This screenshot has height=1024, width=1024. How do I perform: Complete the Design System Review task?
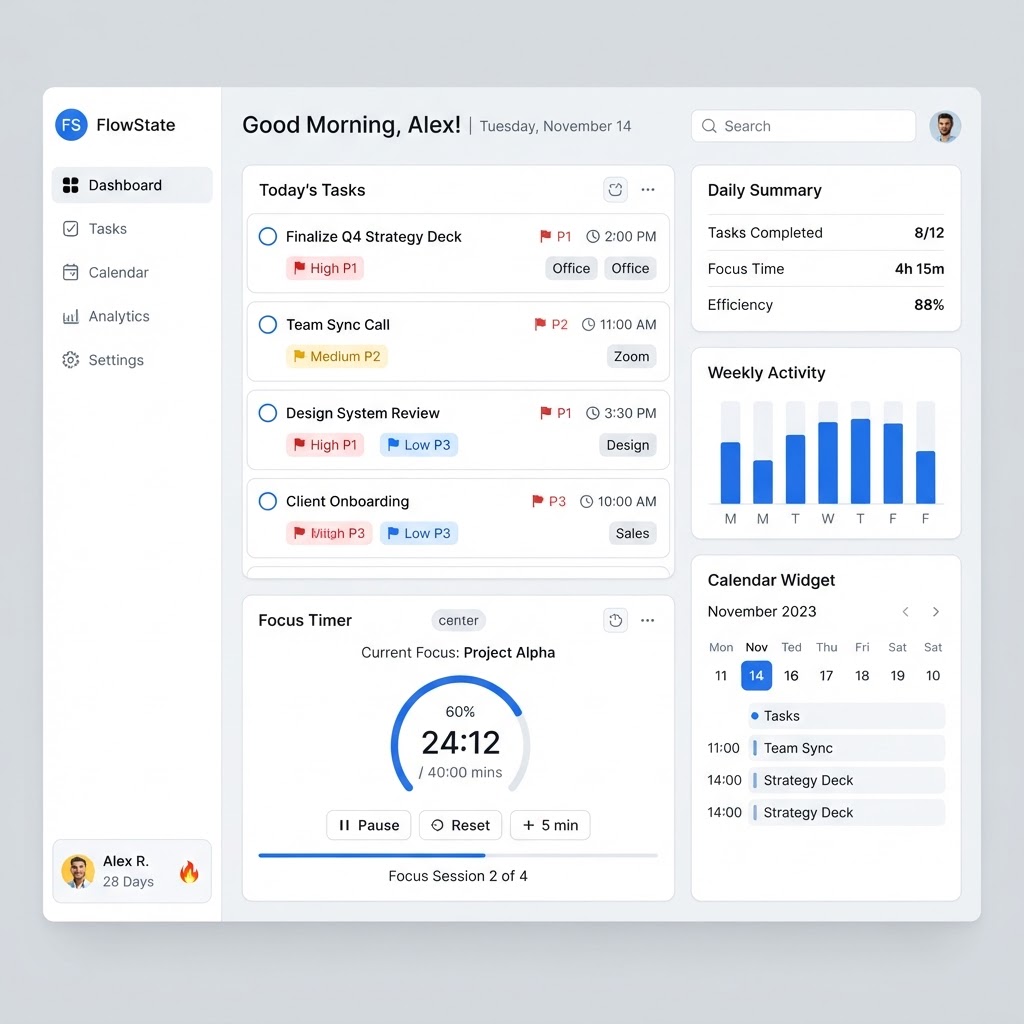click(x=268, y=413)
